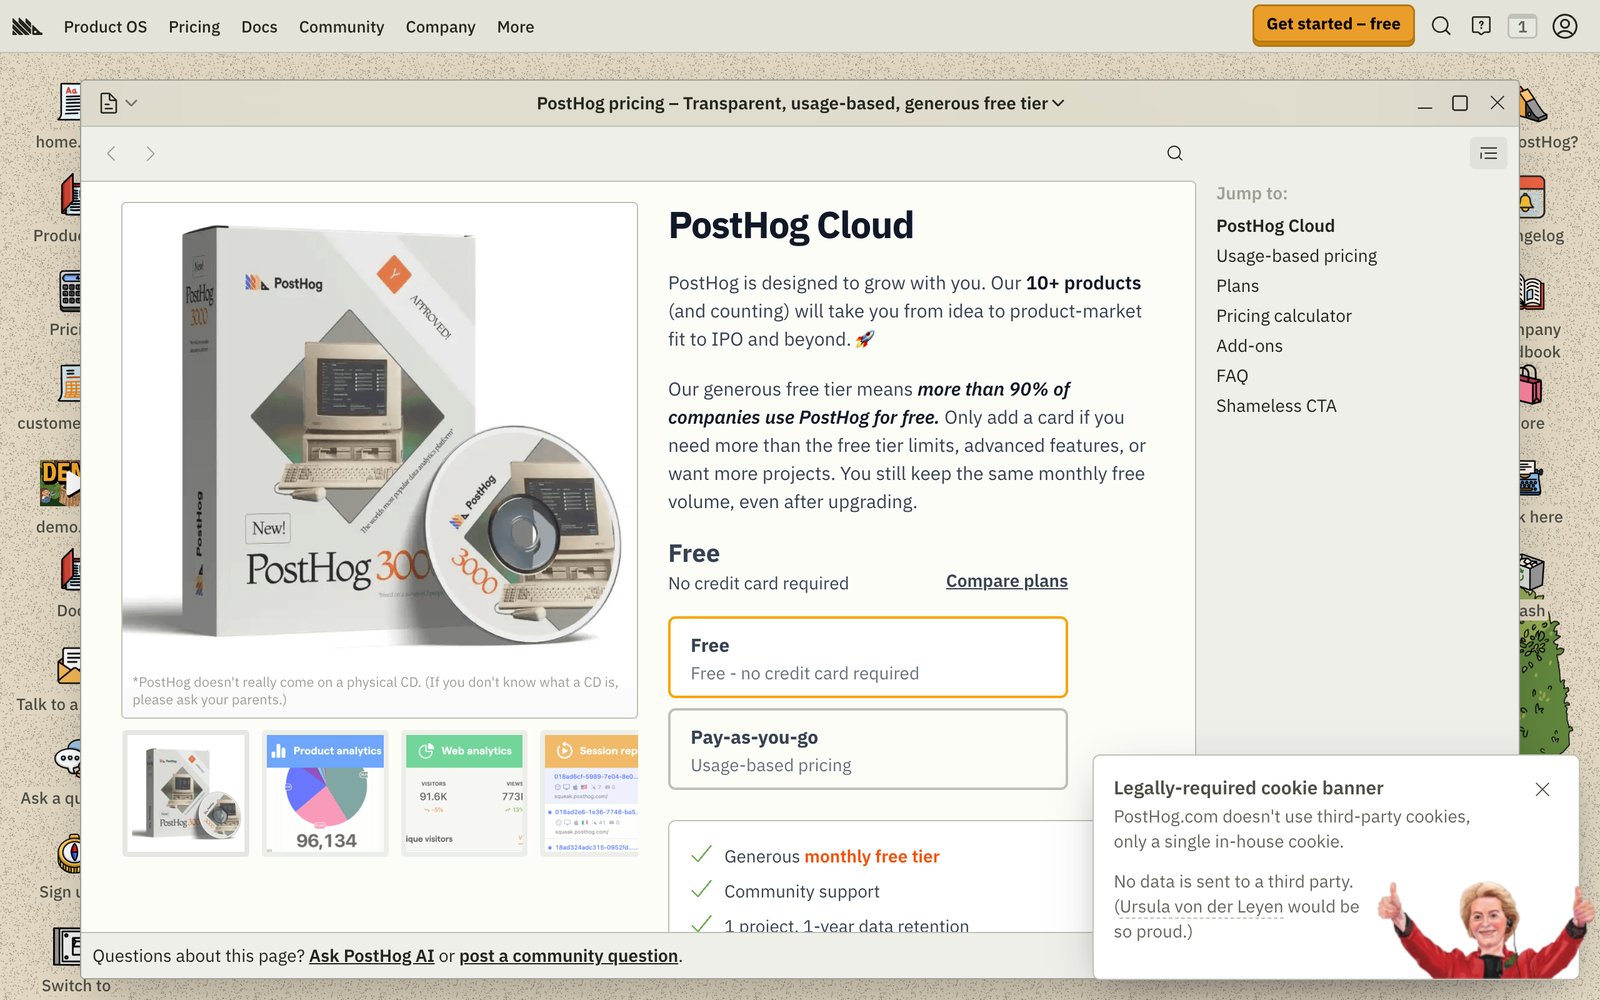Select the Product analytics thumbnail
1600x1000 pixels.
pos(325,793)
